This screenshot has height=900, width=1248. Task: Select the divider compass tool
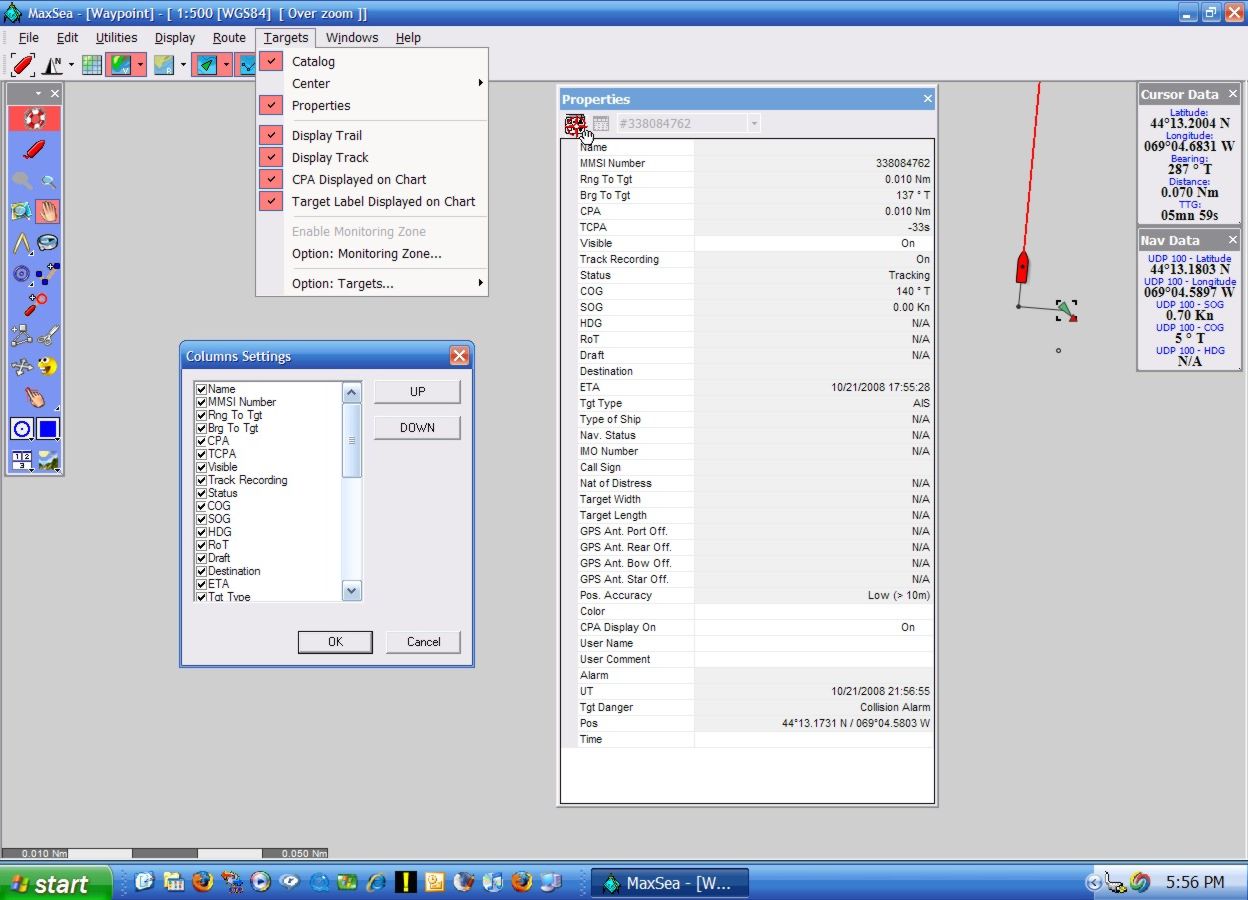(22, 243)
